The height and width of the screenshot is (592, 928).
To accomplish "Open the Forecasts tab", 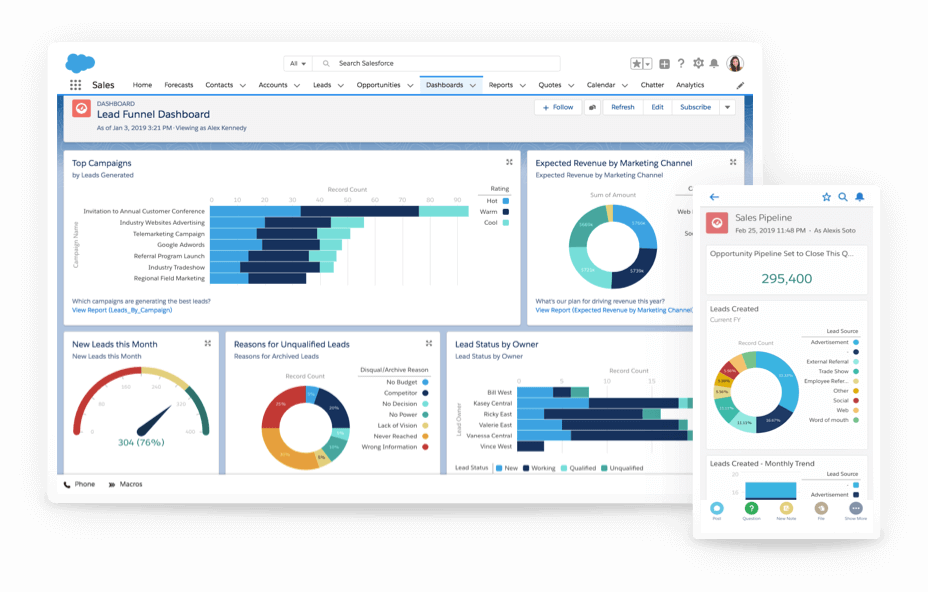I will pos(179,85).
